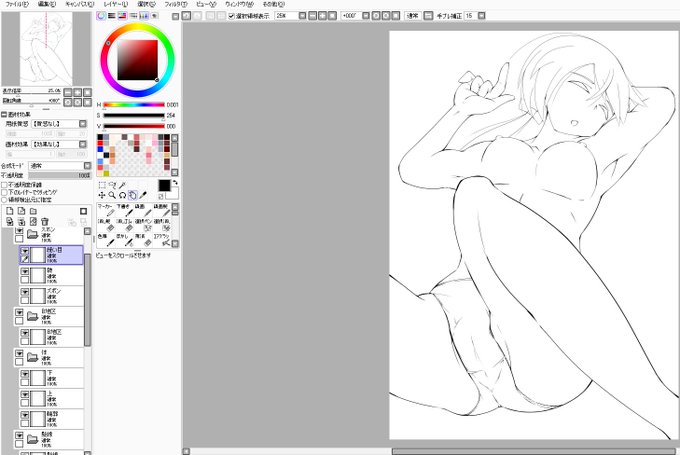
Task: Add a layer mask
Action: [83, 211]
